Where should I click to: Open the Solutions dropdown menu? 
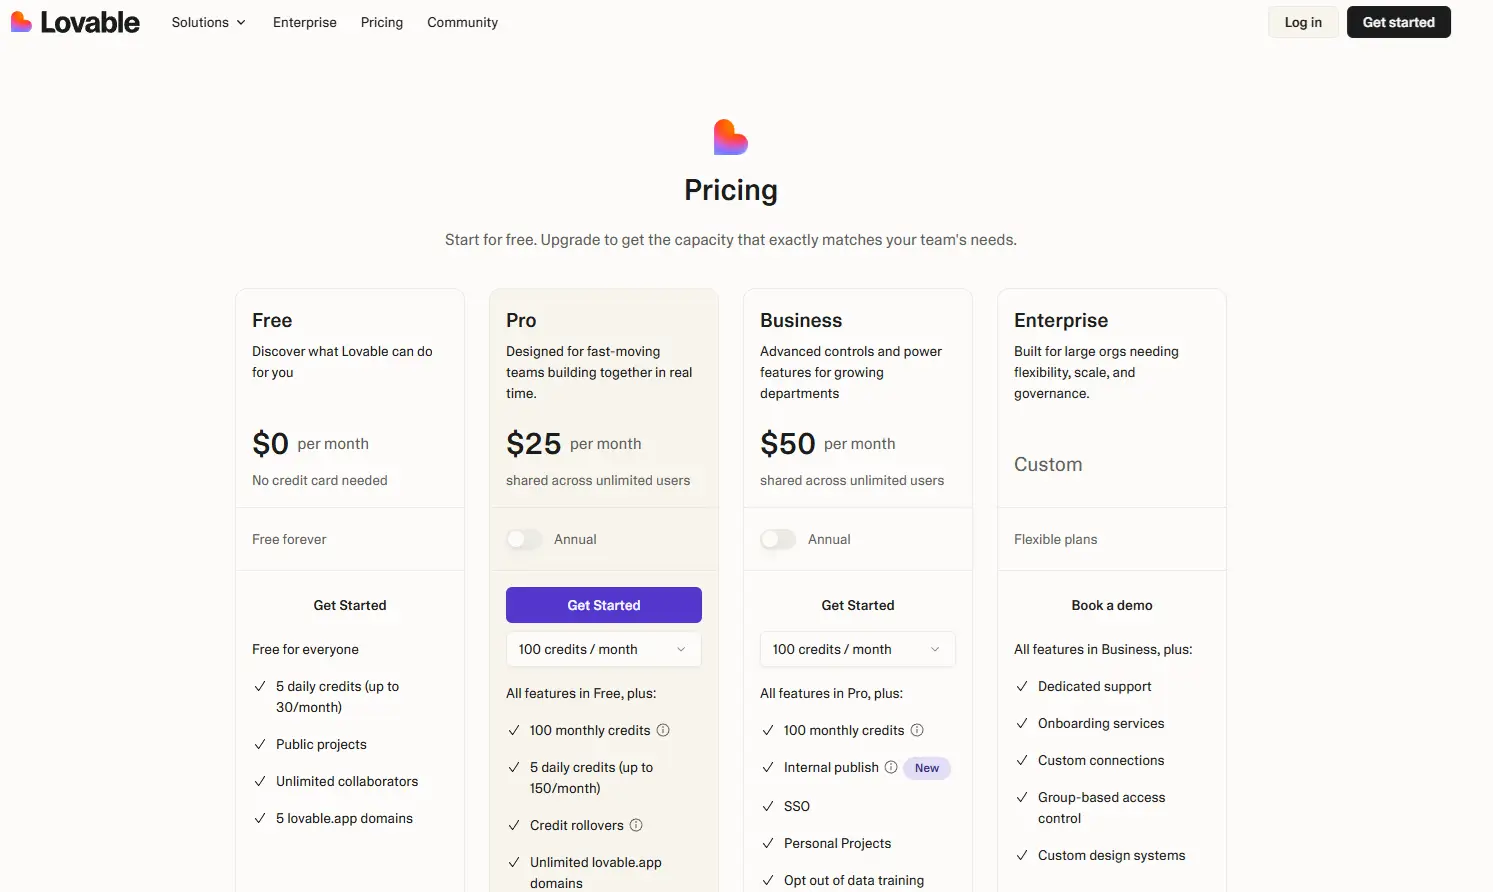[208, 22]
